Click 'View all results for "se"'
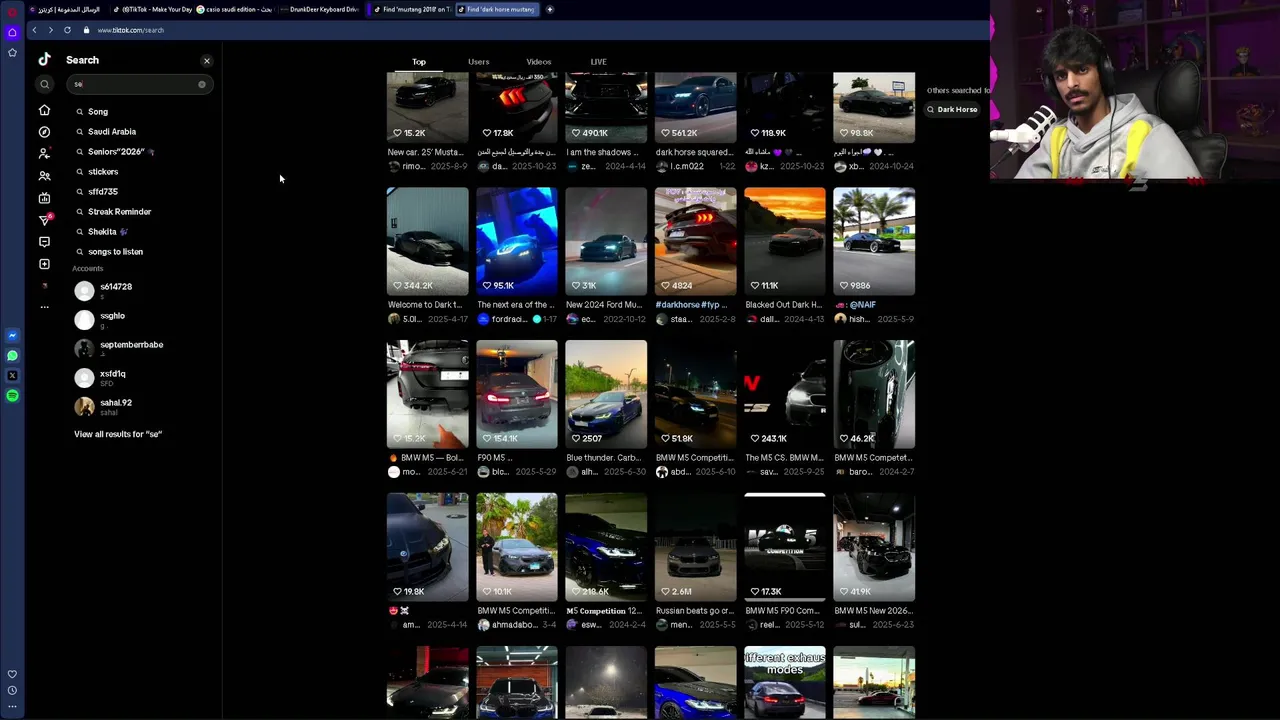This screenshot has width=1280, height=720. (118, 434)
